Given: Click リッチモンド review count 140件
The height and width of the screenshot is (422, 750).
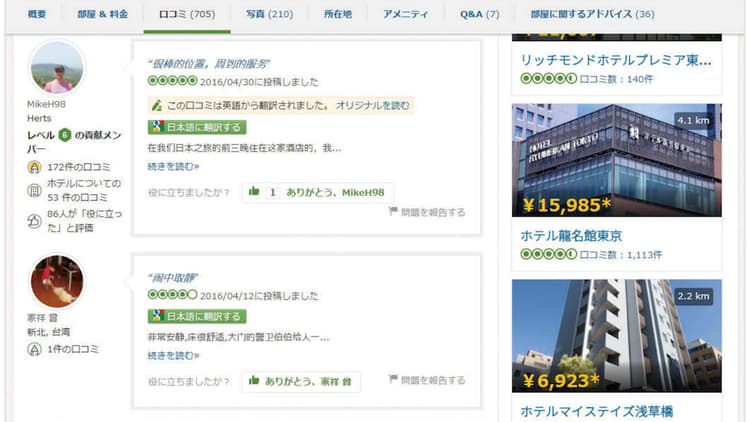Looking at the screenshot, I should tap(616, 79).
